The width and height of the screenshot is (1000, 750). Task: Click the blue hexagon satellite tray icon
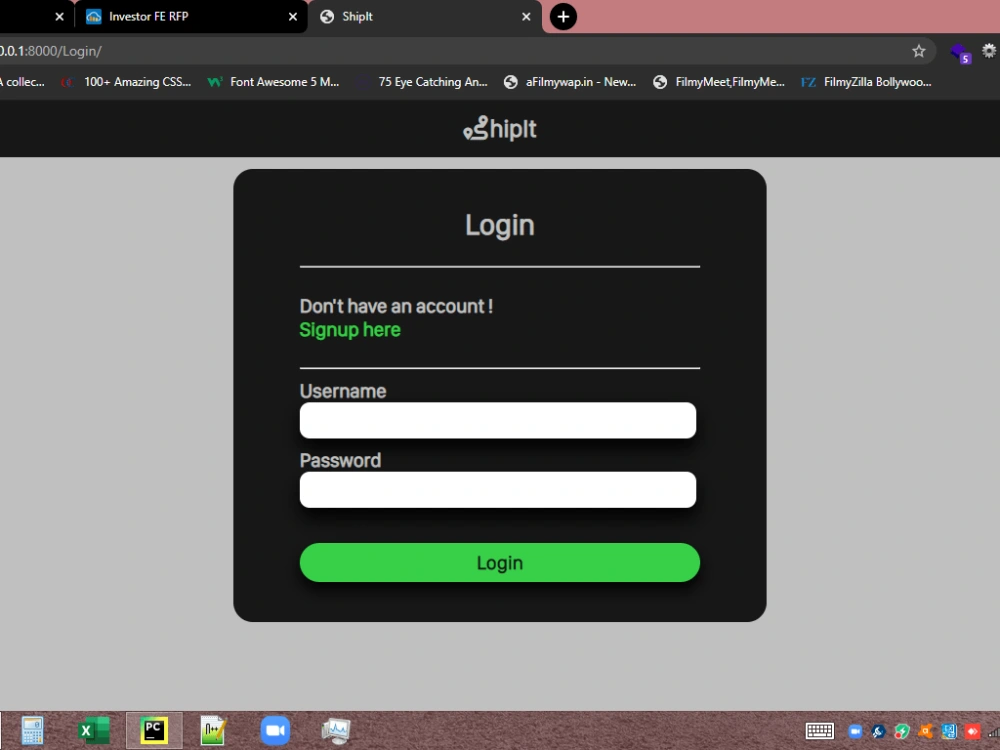click(878, 732)
